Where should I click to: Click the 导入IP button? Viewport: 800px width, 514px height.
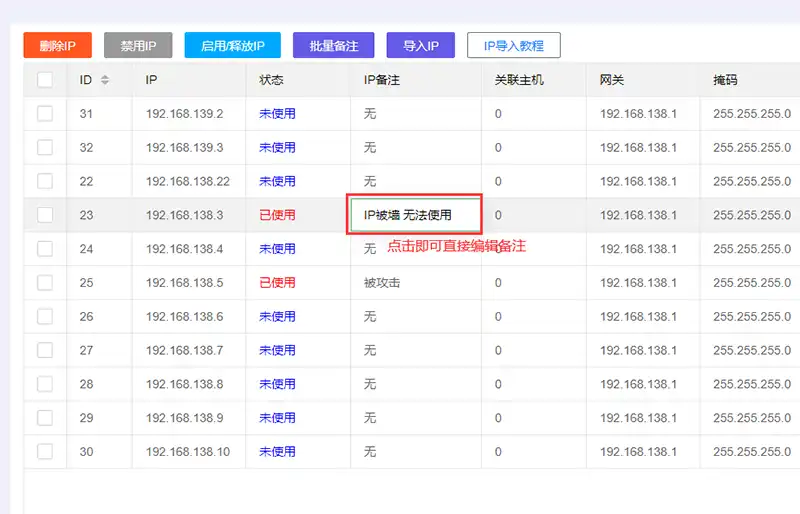[421, 45]
